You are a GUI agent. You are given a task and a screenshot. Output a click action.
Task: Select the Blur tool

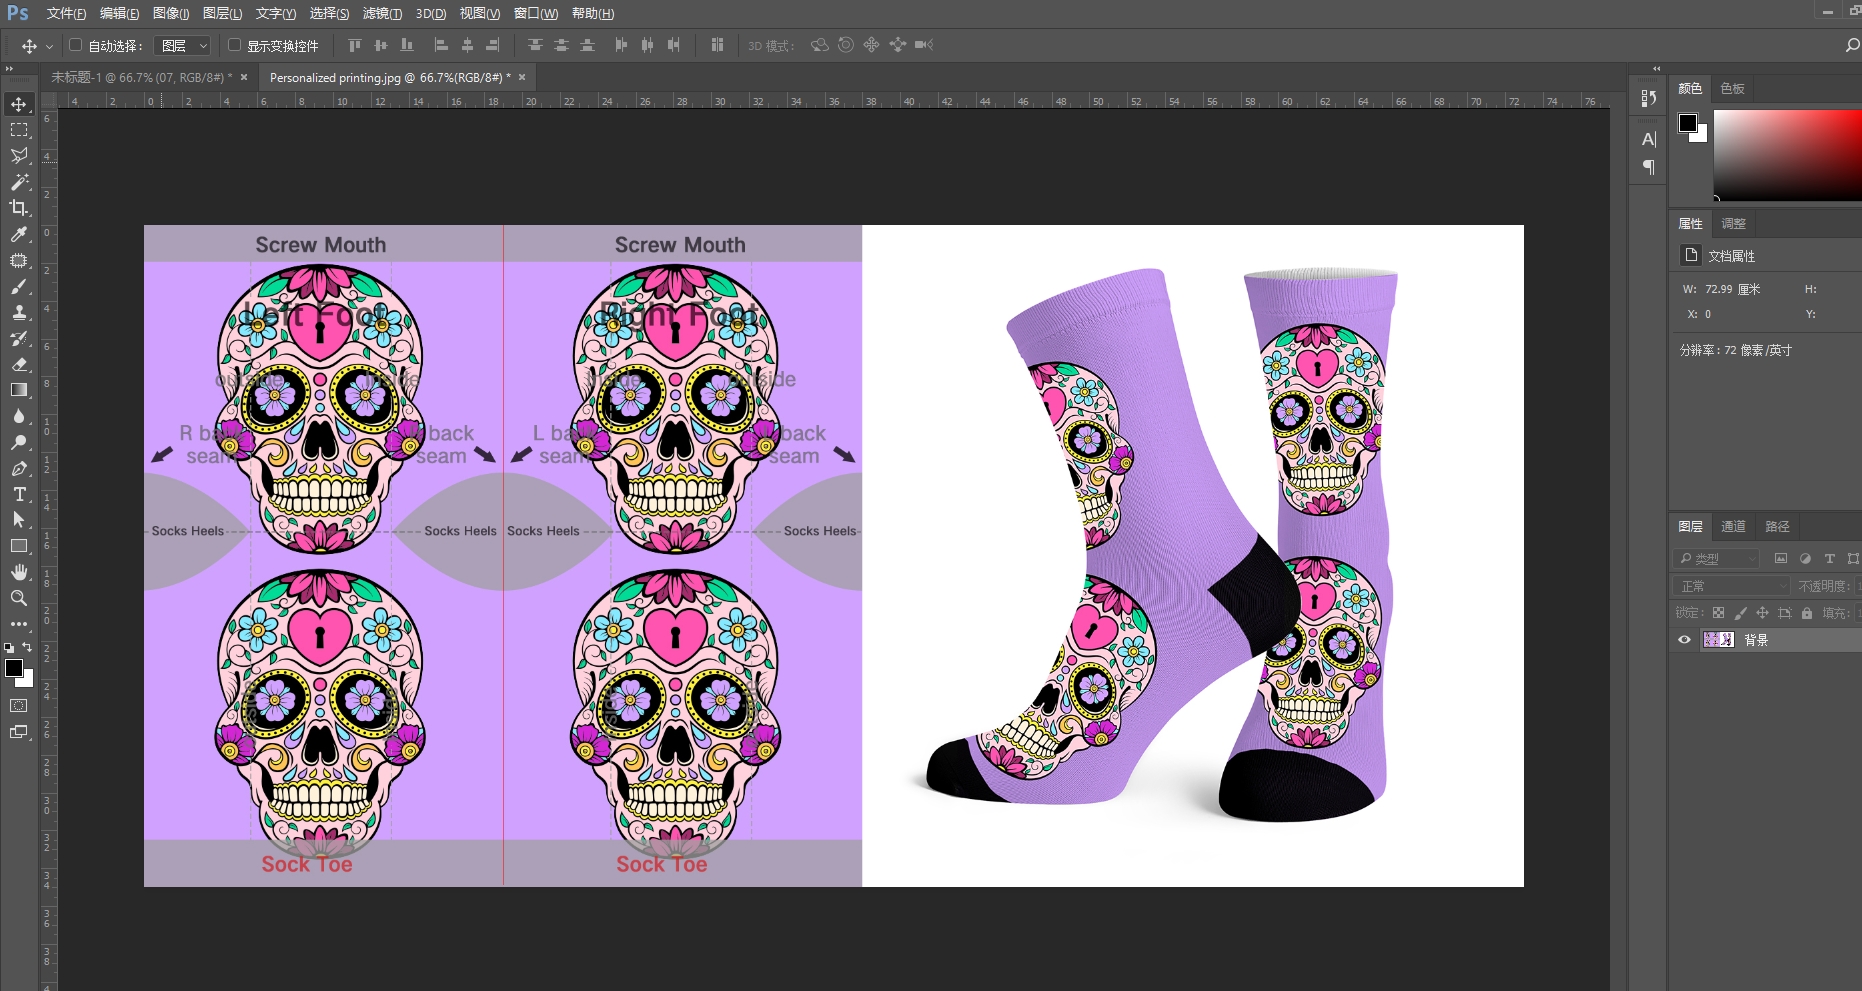19,416
